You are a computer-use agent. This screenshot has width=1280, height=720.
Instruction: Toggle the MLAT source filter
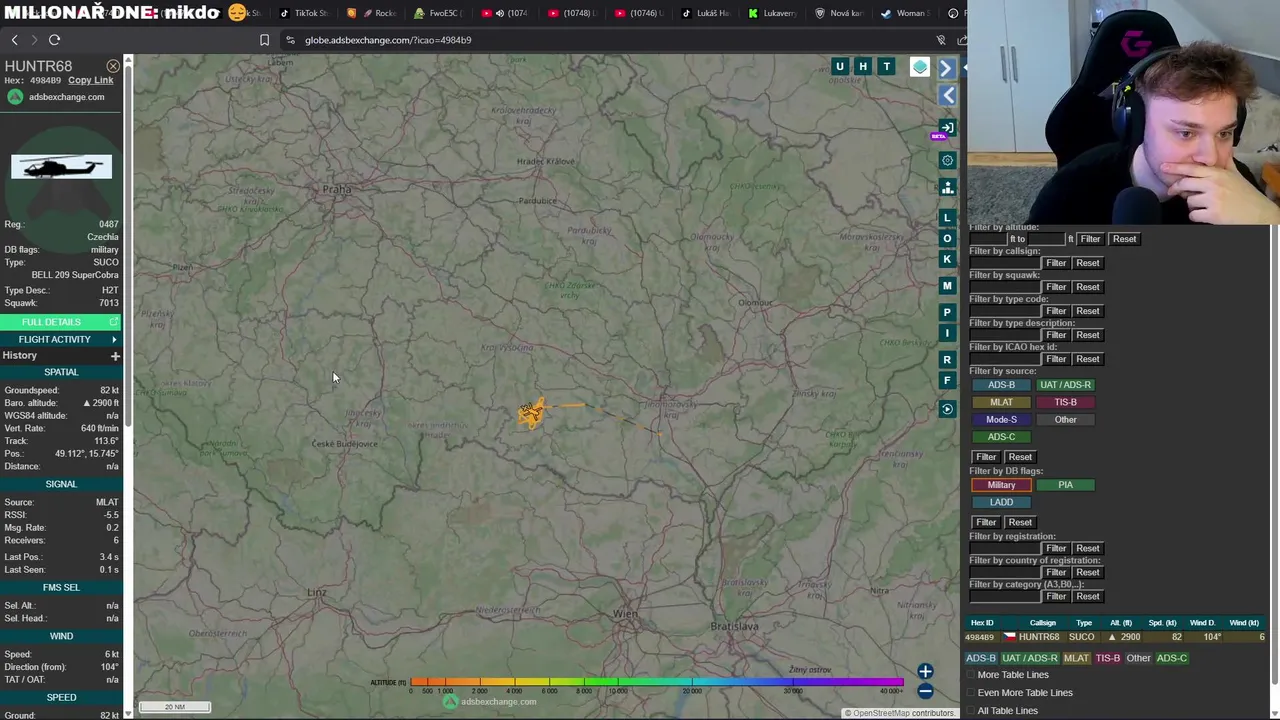pos(1001,402)
